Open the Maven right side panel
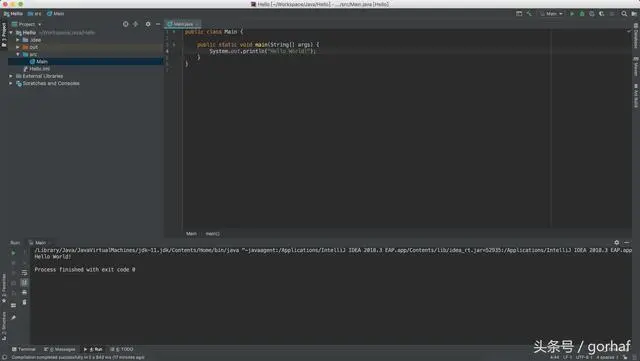This screenshot has height=361, width=640. 636,66
